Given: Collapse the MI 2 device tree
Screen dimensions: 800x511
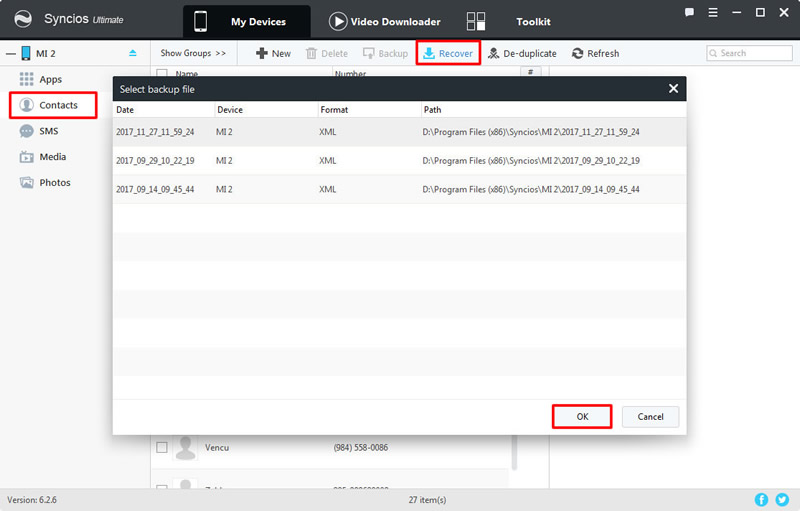Looking at the screenshot, I should coord(11,54).
